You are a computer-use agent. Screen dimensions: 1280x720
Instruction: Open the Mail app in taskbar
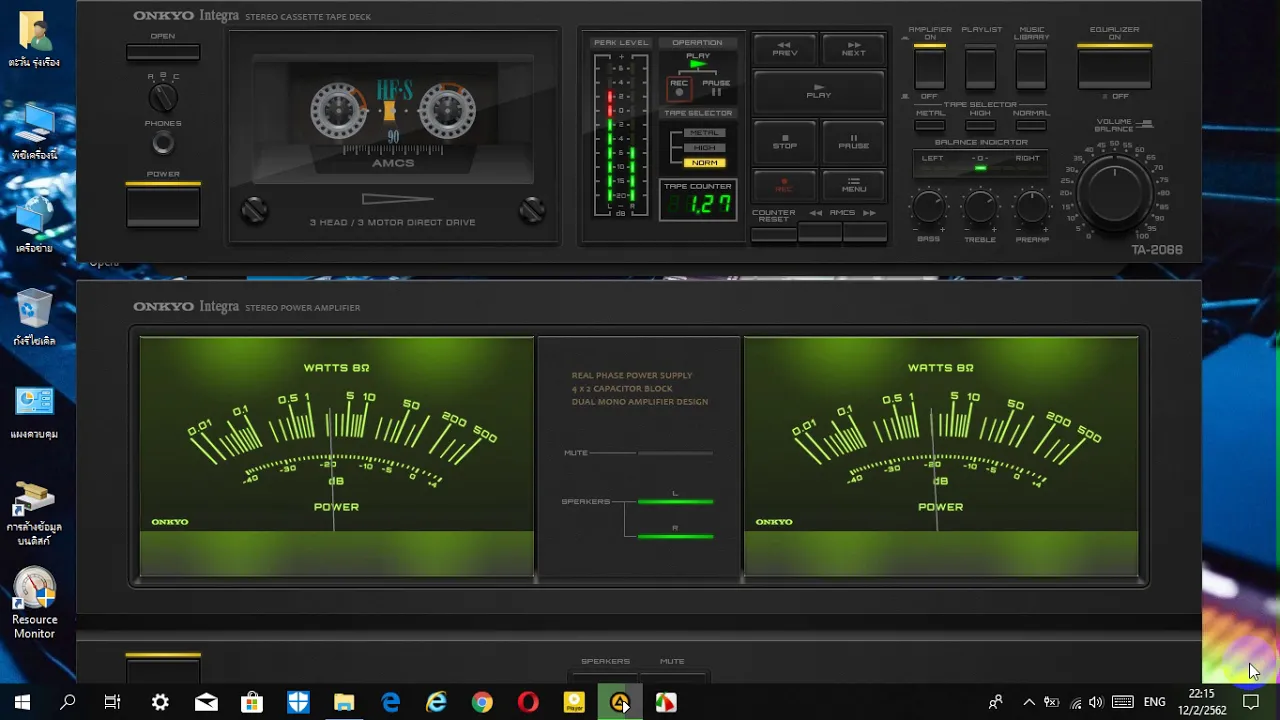point(206,703)
